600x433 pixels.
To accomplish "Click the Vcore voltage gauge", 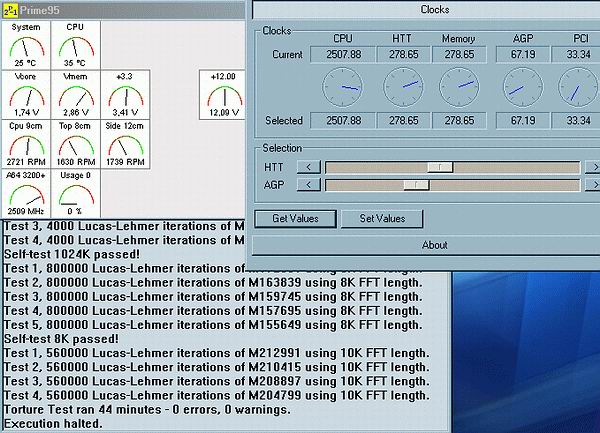I will pyautogui.click(x=26, y=94).
